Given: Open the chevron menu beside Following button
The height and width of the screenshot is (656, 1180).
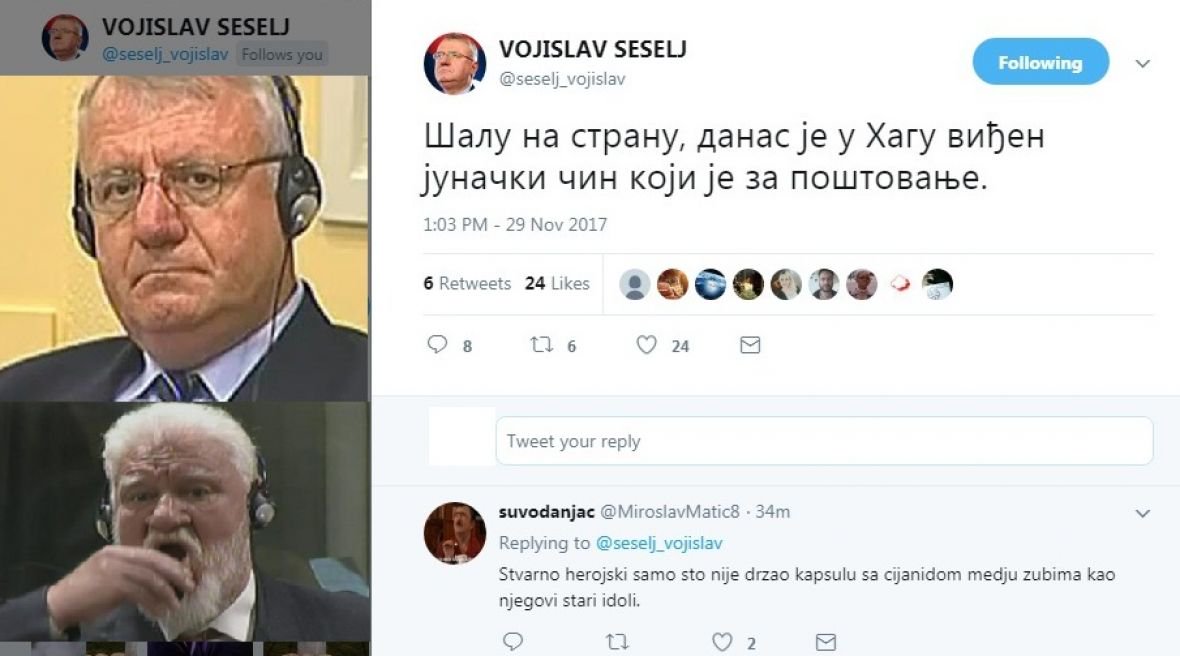Looking at the screenshot, I should point(1142,63).
